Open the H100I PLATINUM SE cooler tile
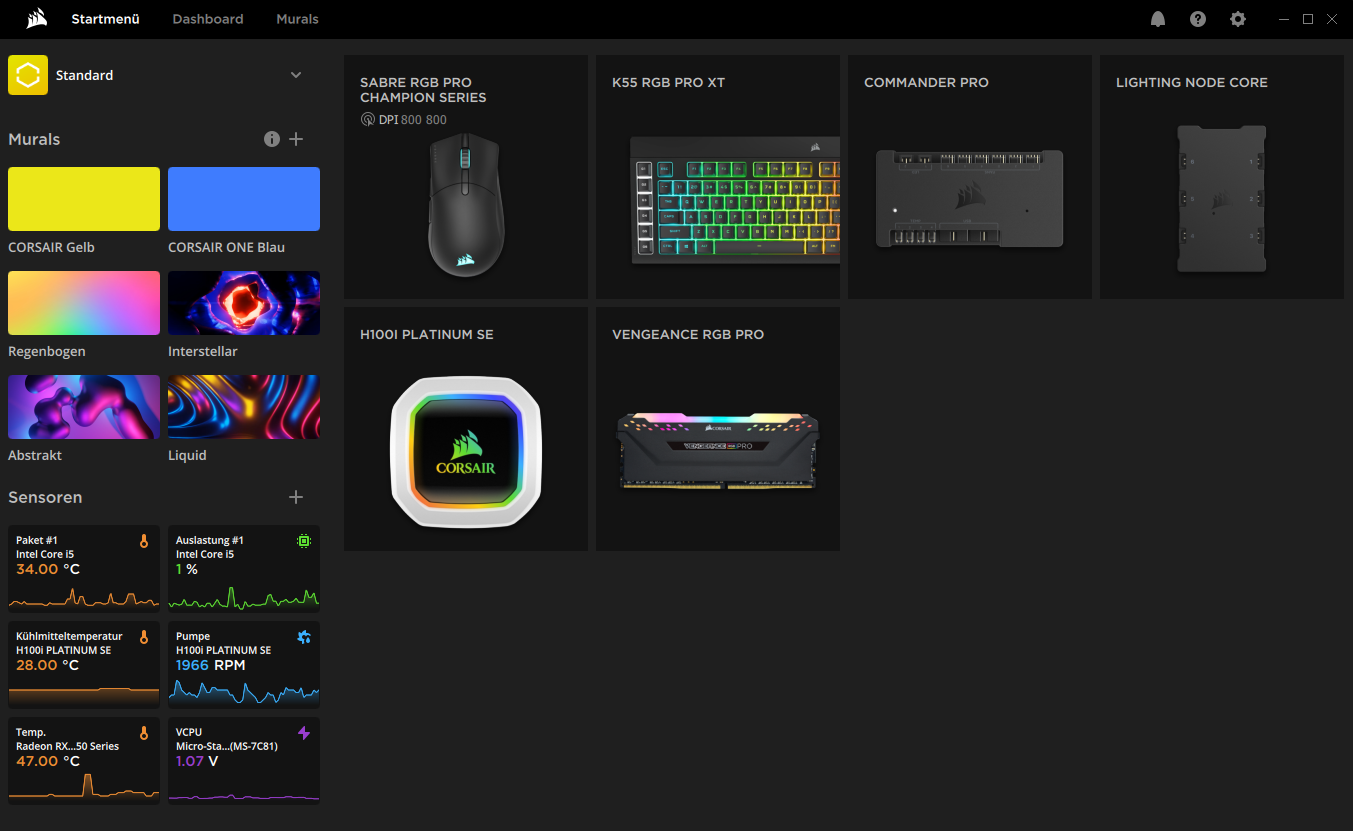This screenshot has width=1353, height=831. 466,429
